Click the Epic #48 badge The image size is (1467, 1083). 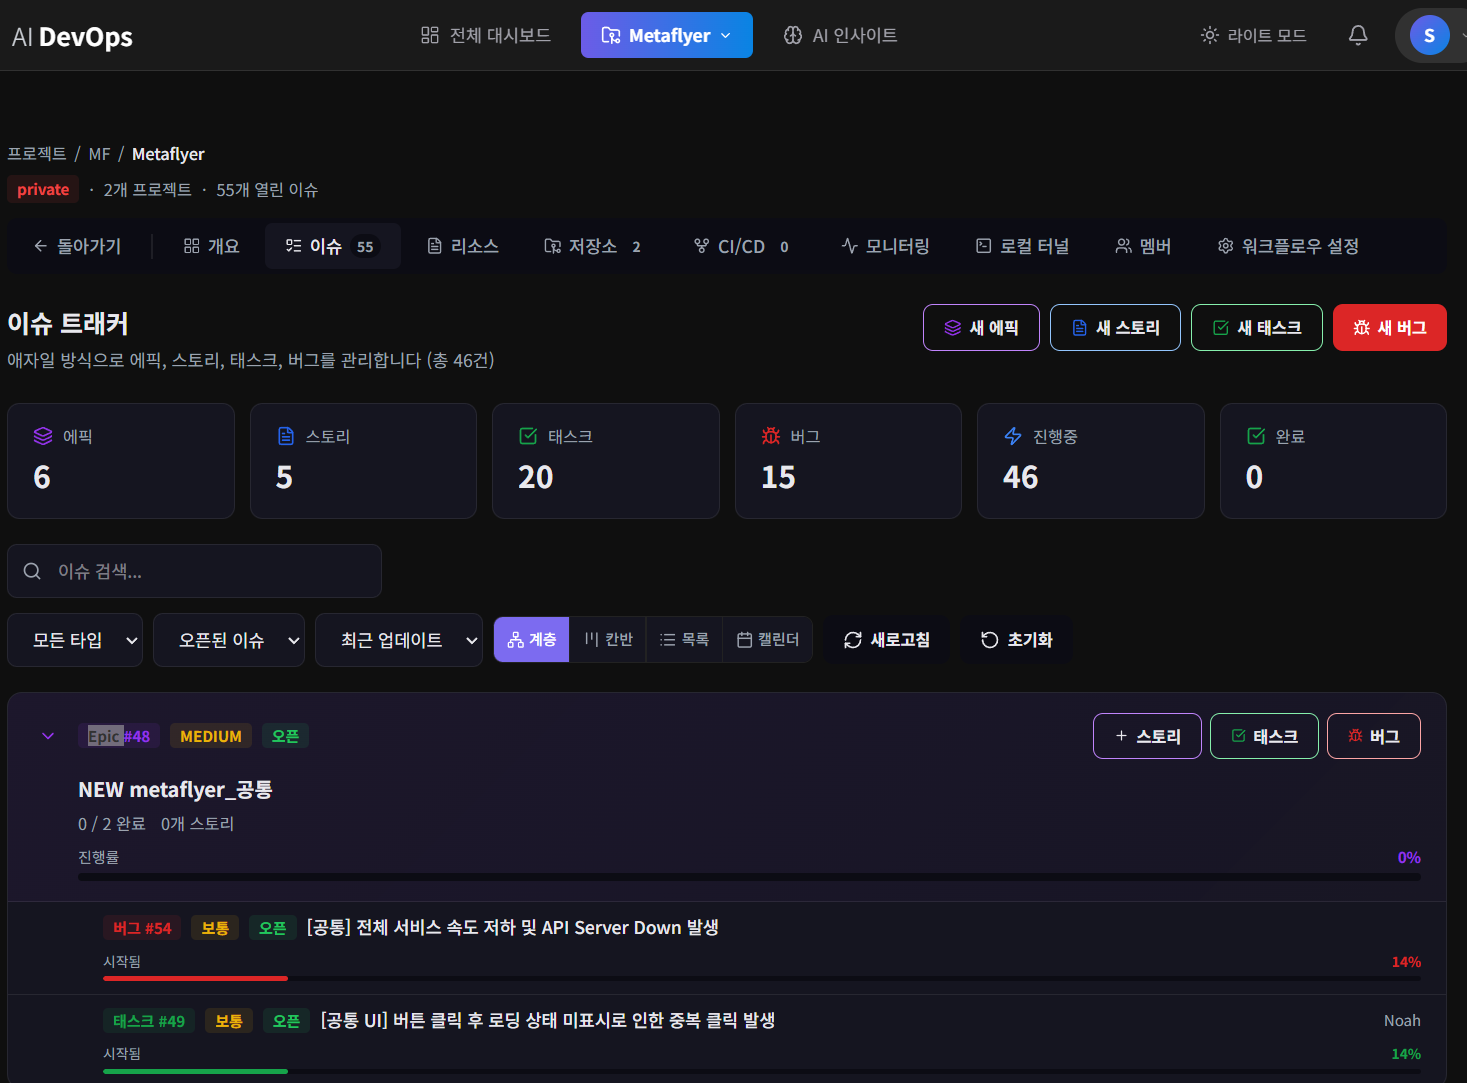coord(119,736)
